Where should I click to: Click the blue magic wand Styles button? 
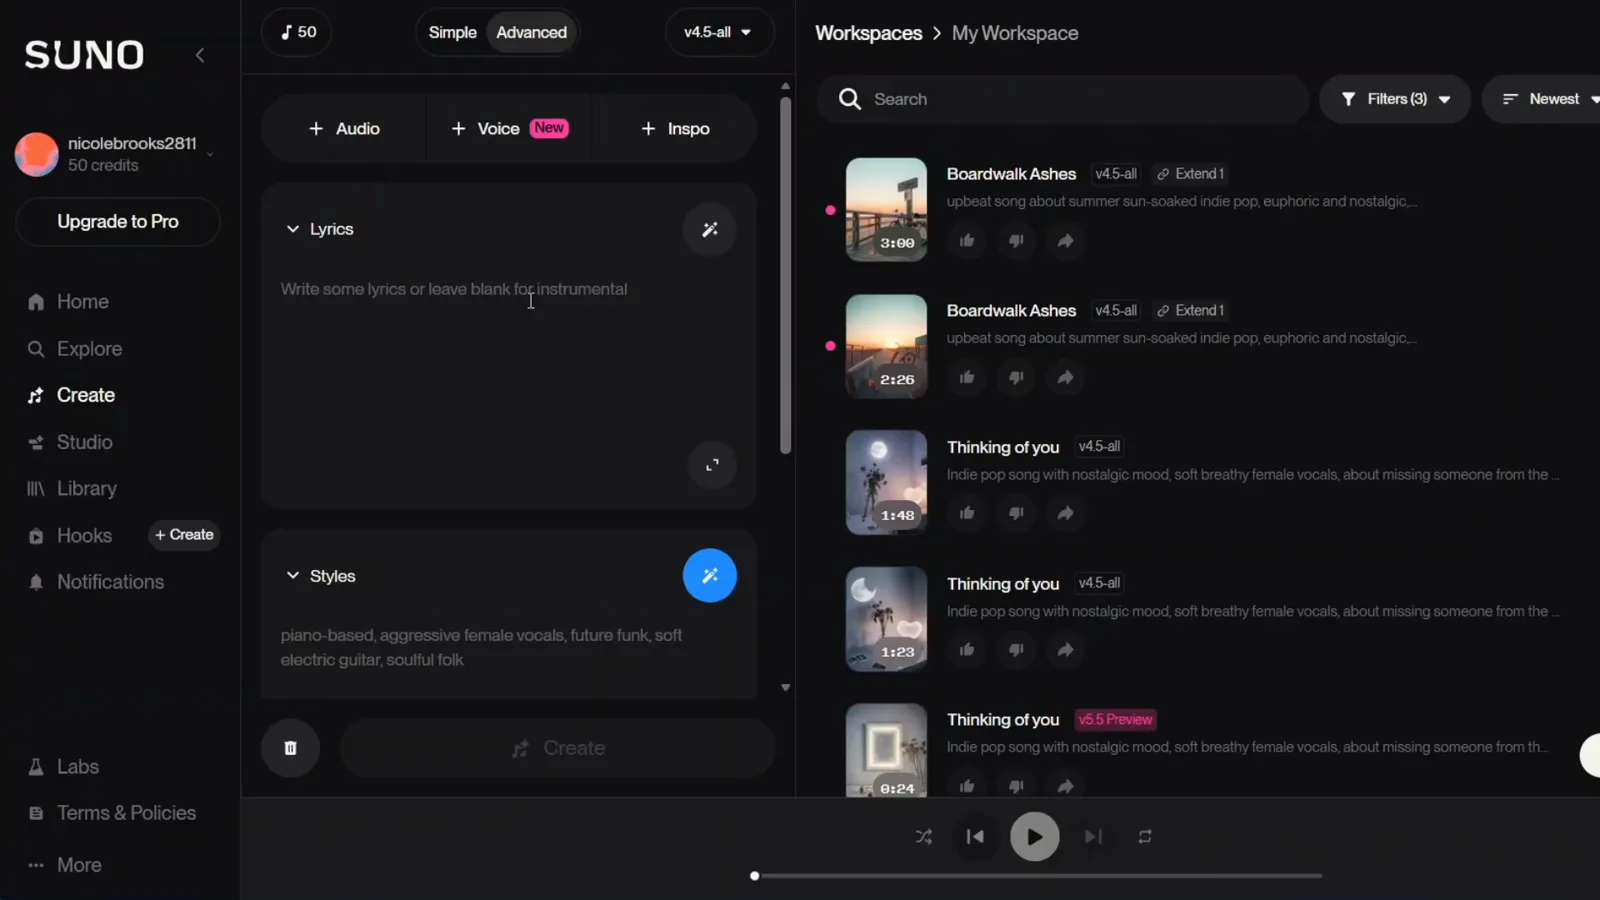pyautogui.click(x=710, y=576)
